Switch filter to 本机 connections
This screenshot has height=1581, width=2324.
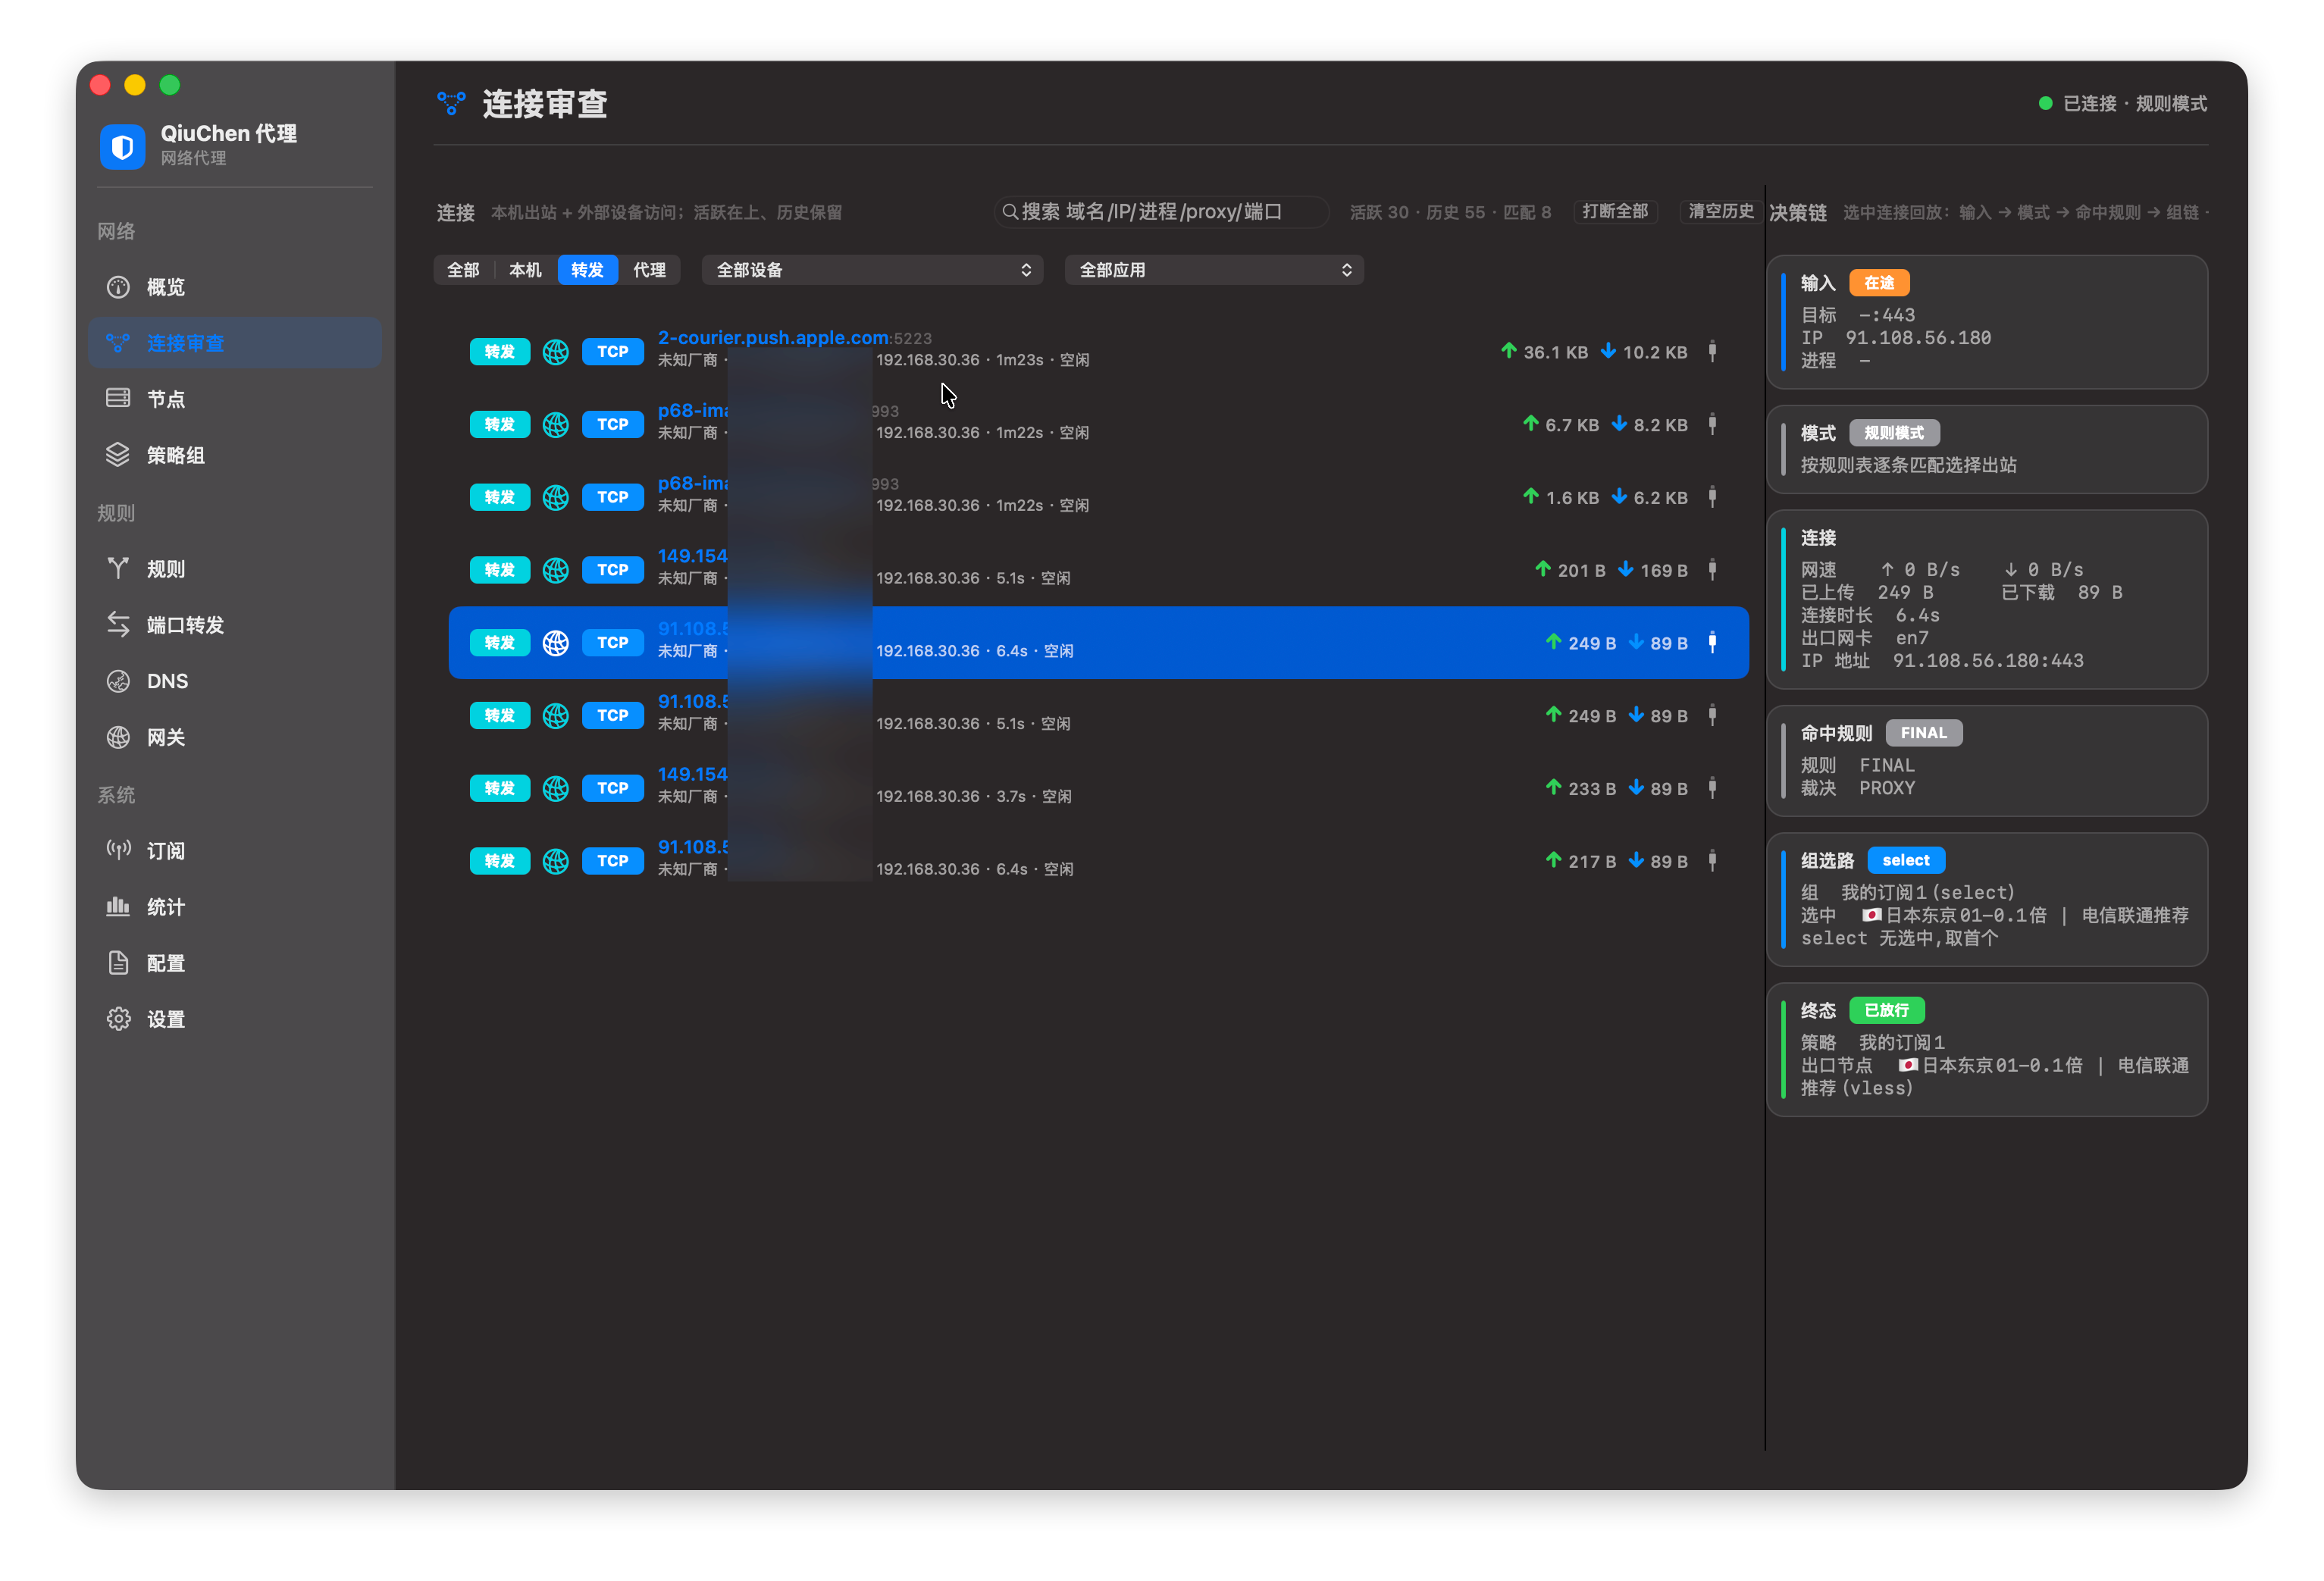pos(525,270)
